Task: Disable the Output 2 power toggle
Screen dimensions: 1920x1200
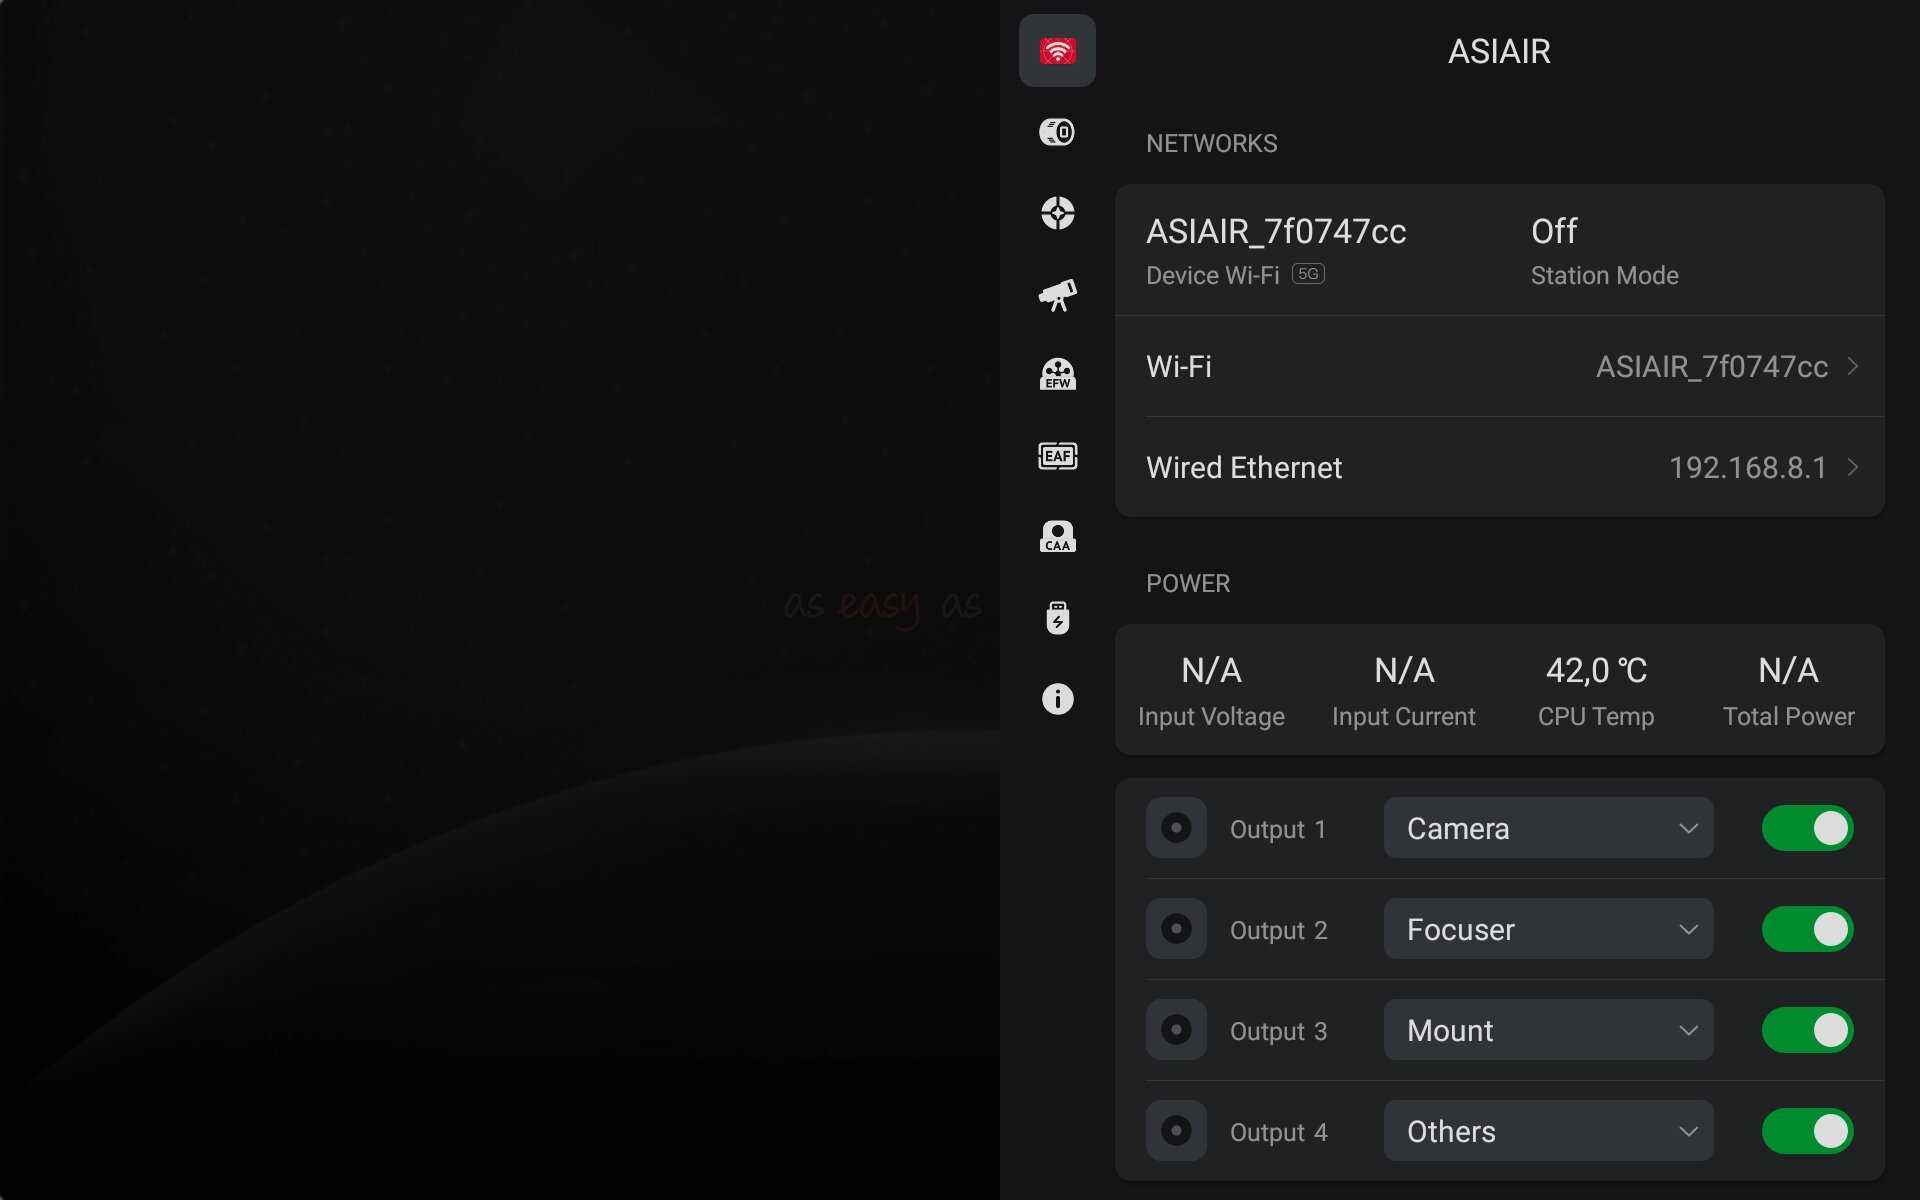Action: (x=1807, y=929)
